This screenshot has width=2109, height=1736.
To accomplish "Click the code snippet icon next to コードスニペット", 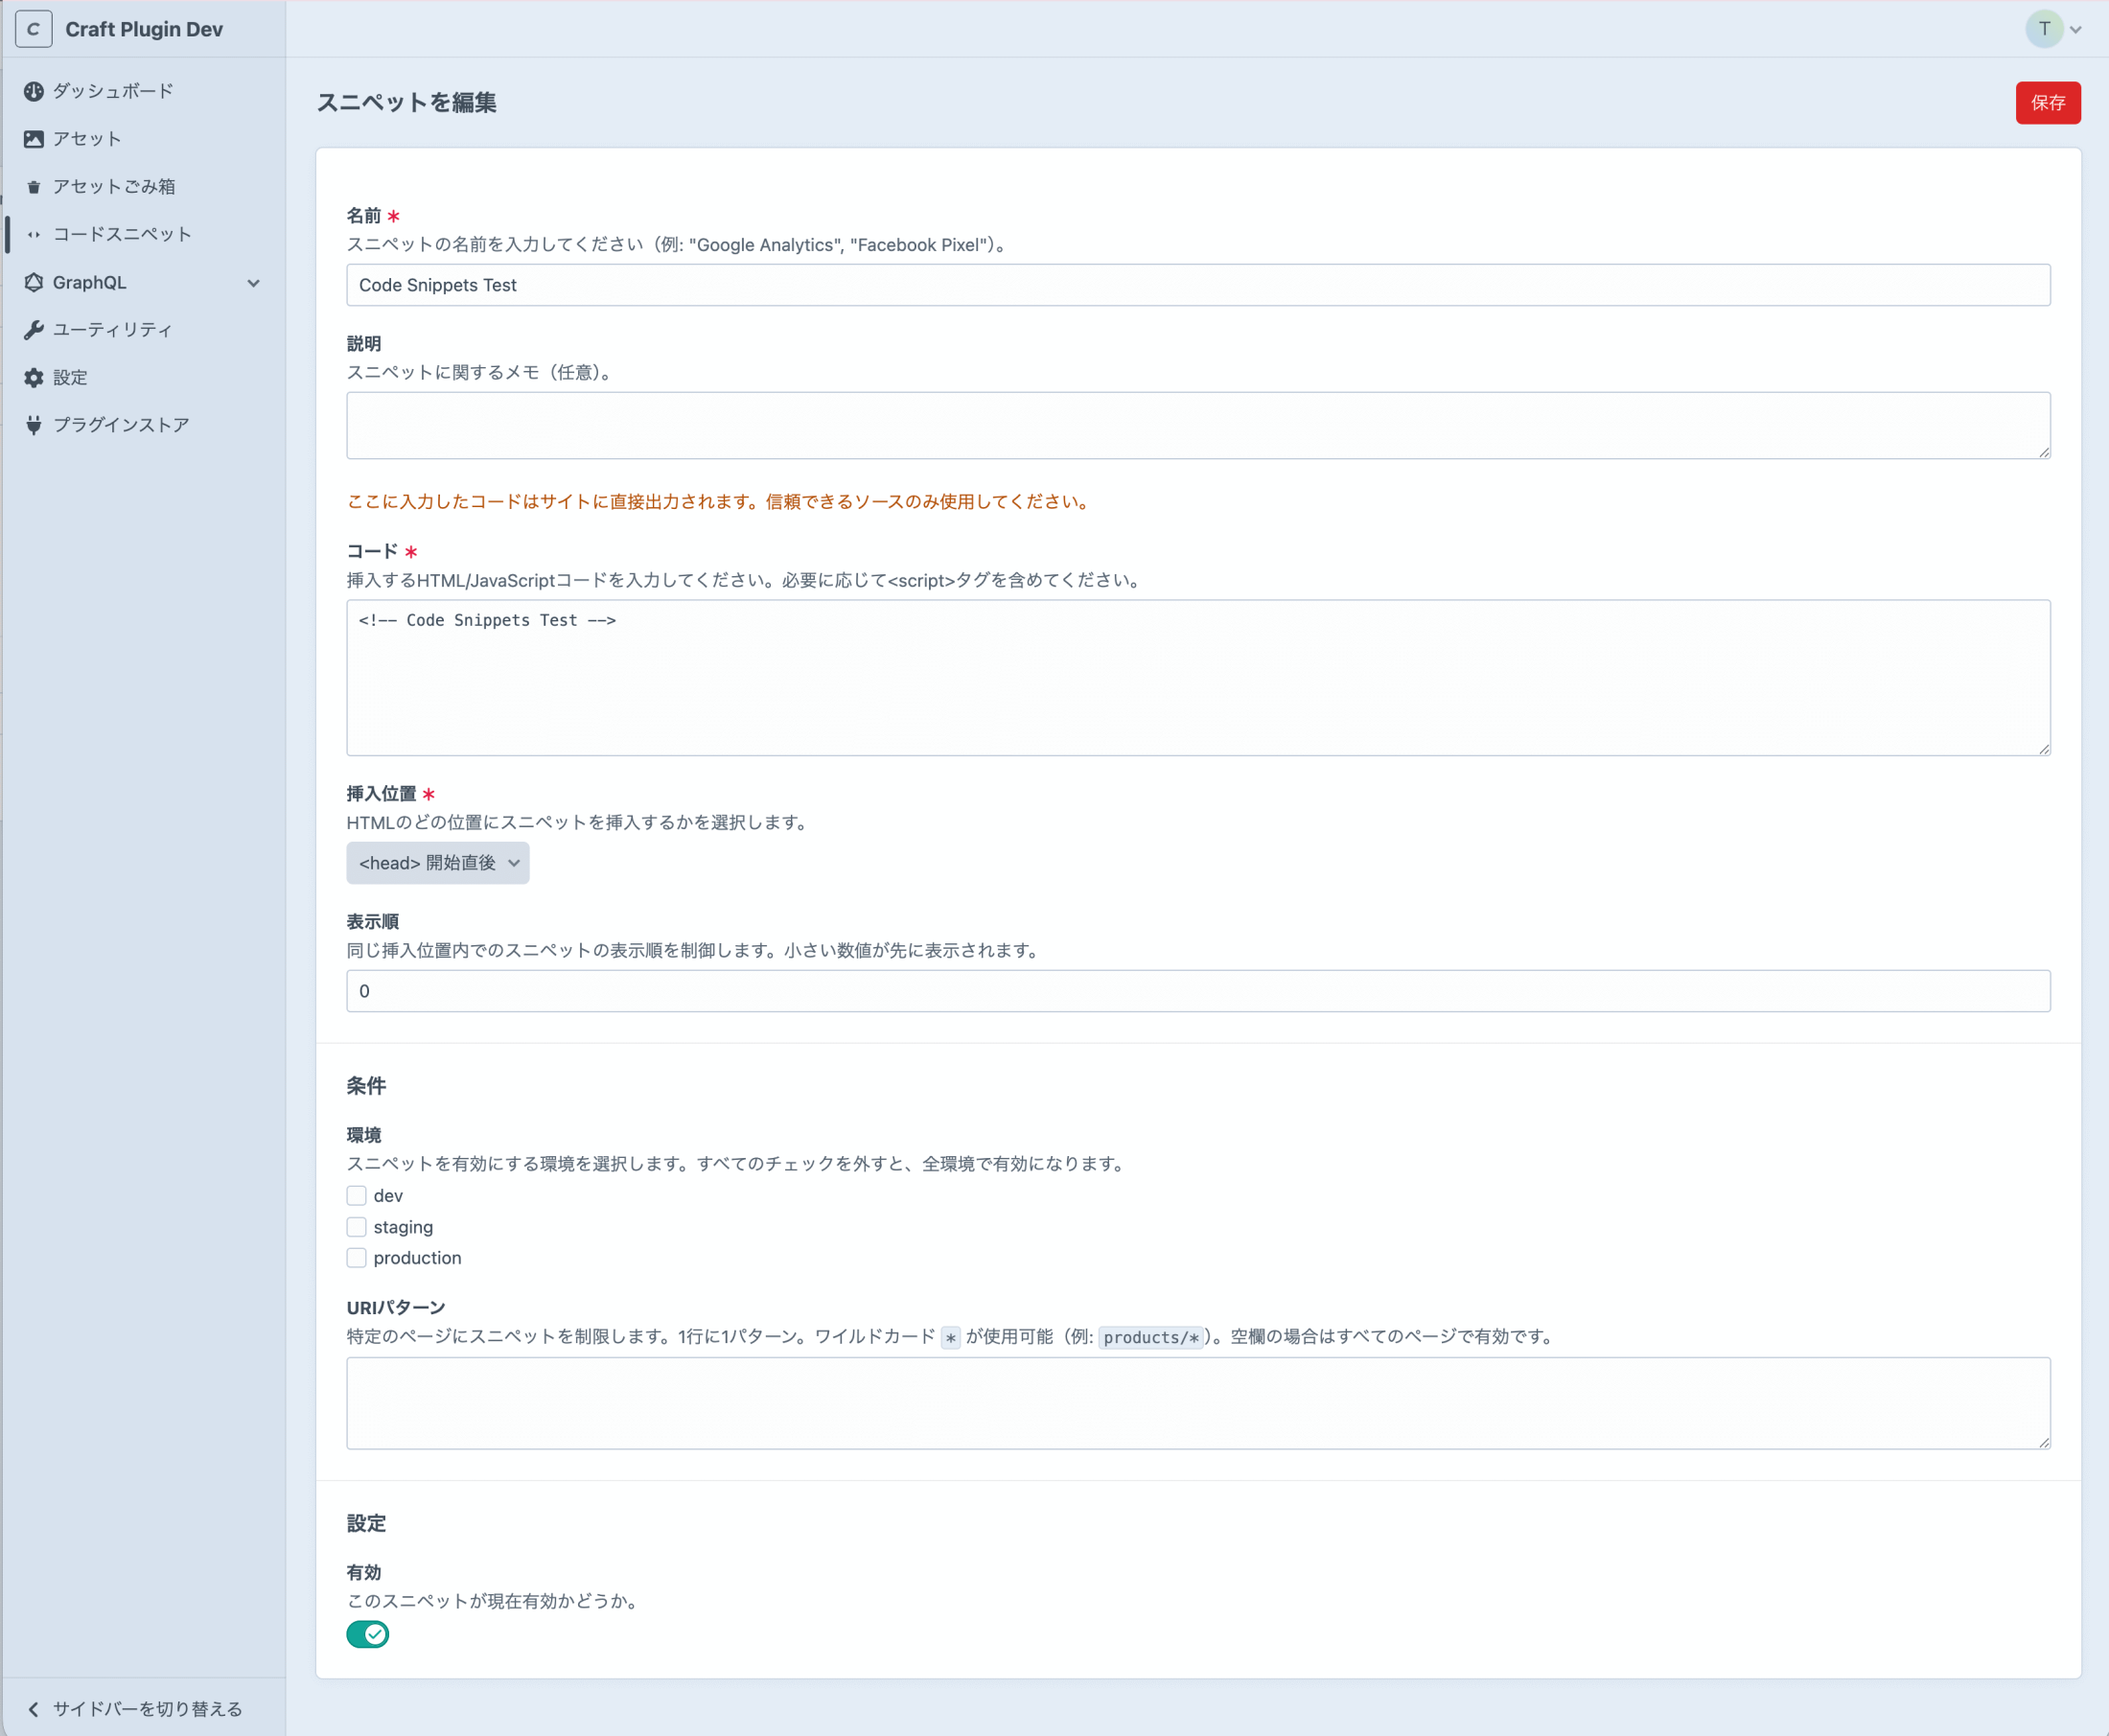I will [34, 235].
